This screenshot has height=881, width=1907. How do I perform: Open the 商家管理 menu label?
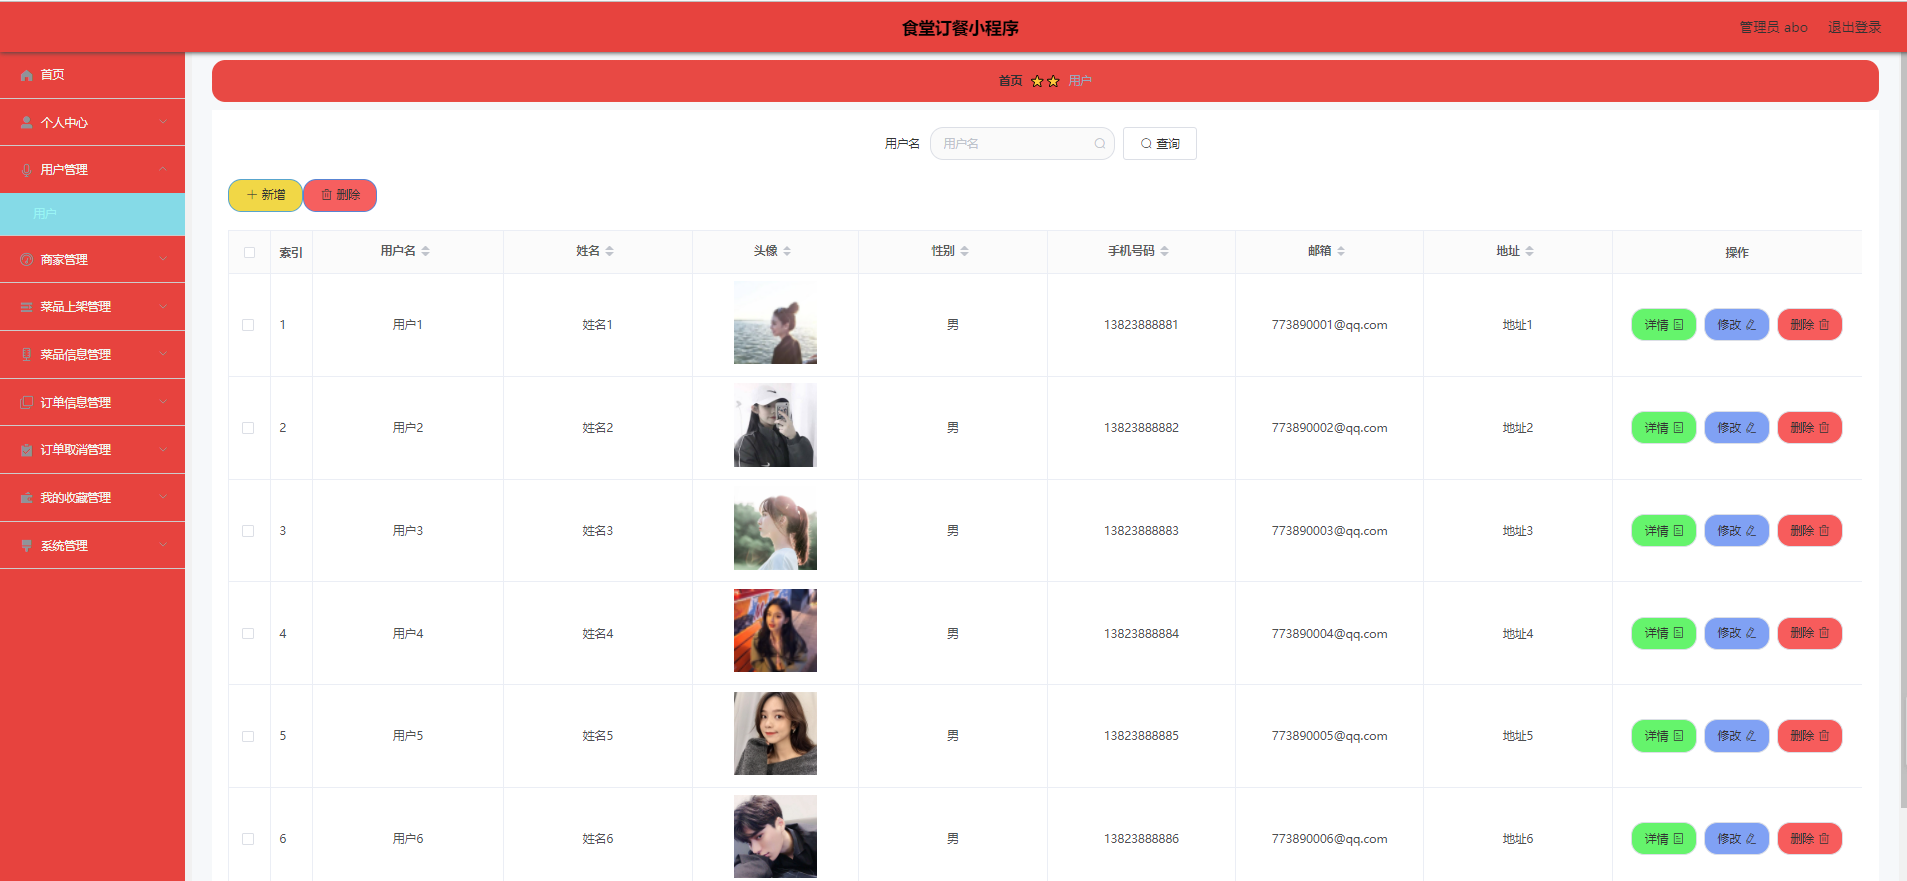click(64, 260)
